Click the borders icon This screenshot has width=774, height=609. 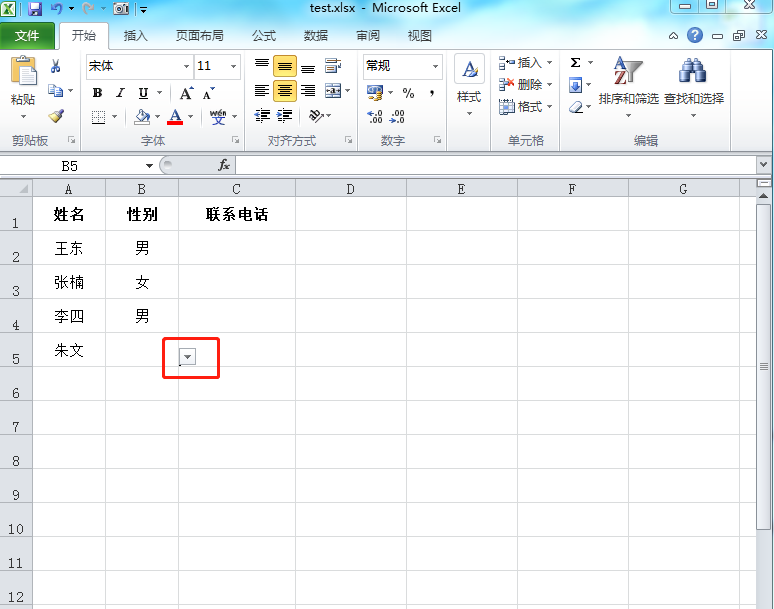pos(98,117)
